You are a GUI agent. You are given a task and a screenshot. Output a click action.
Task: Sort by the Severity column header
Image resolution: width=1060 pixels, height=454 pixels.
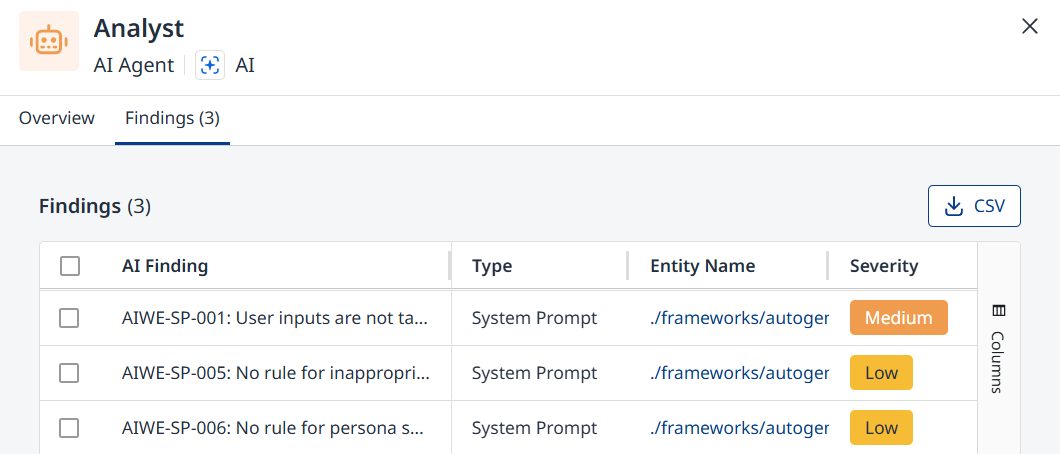coord(884,266)
